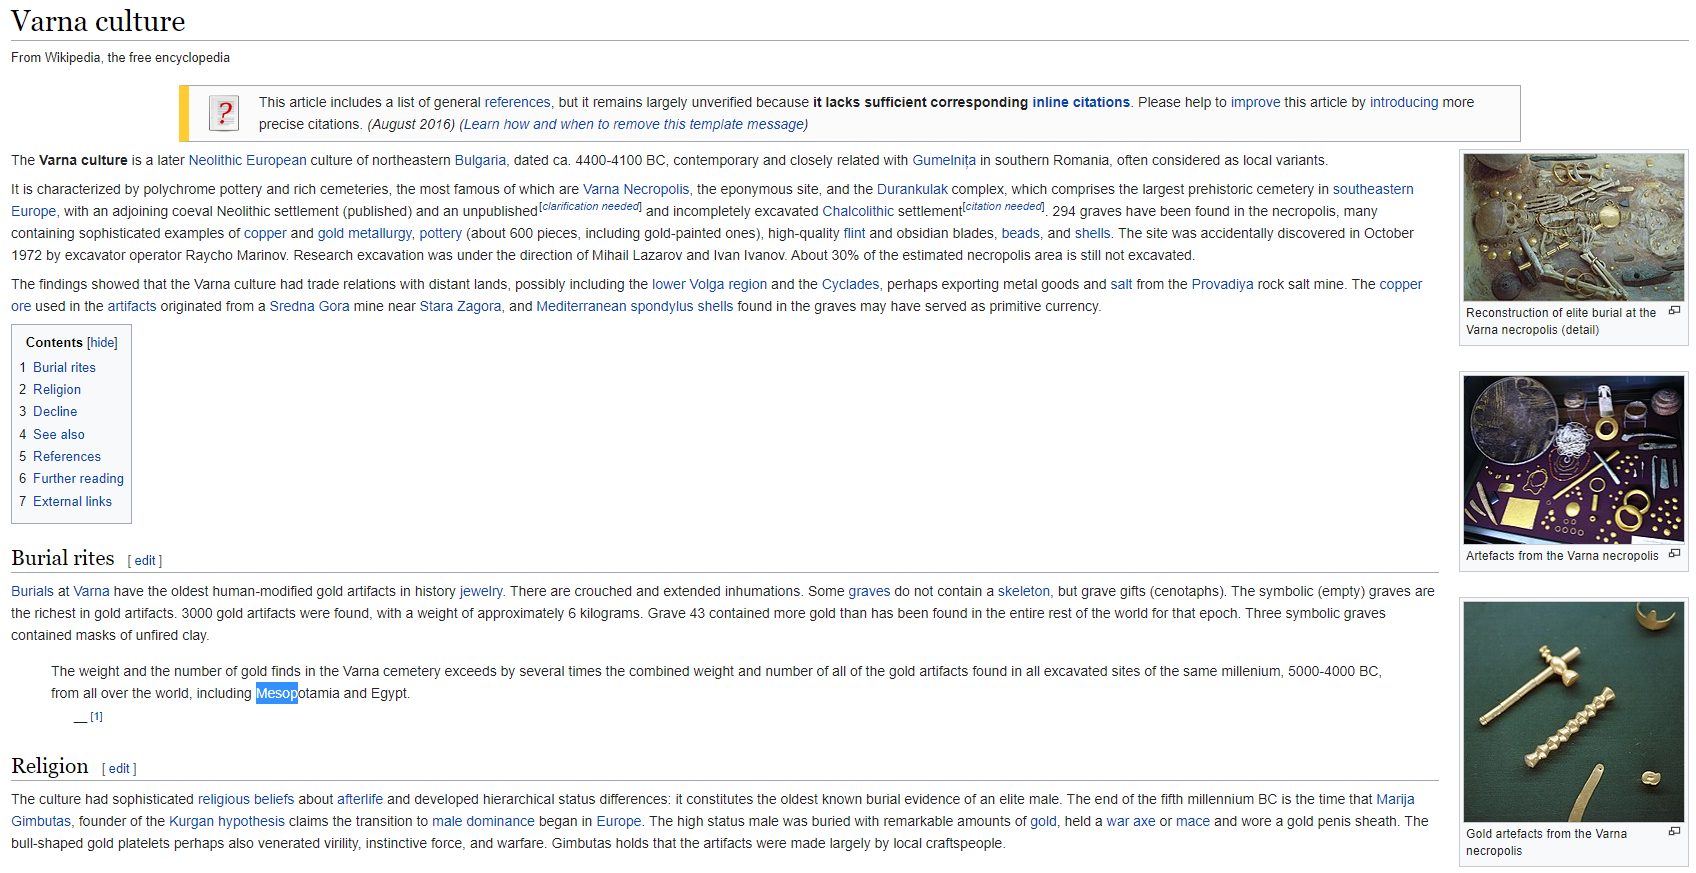Open the Varna necropolis artefacts display photo
The width and height of the screenshot is (1696, 873).
tap(1574, 460)
